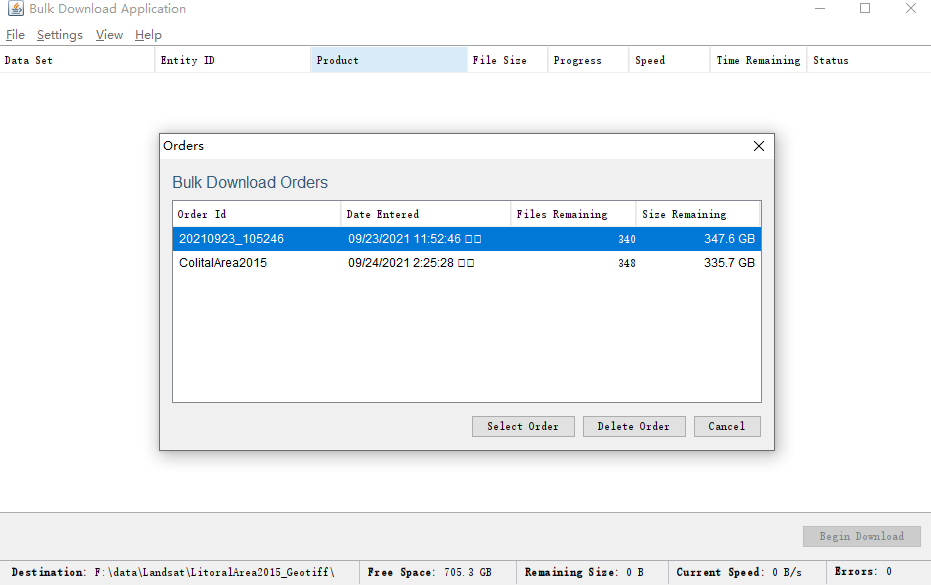This screenshot has height=585, width=931.
Task: Select the ColitalArea2015 order row
Action: pos(467,263)
